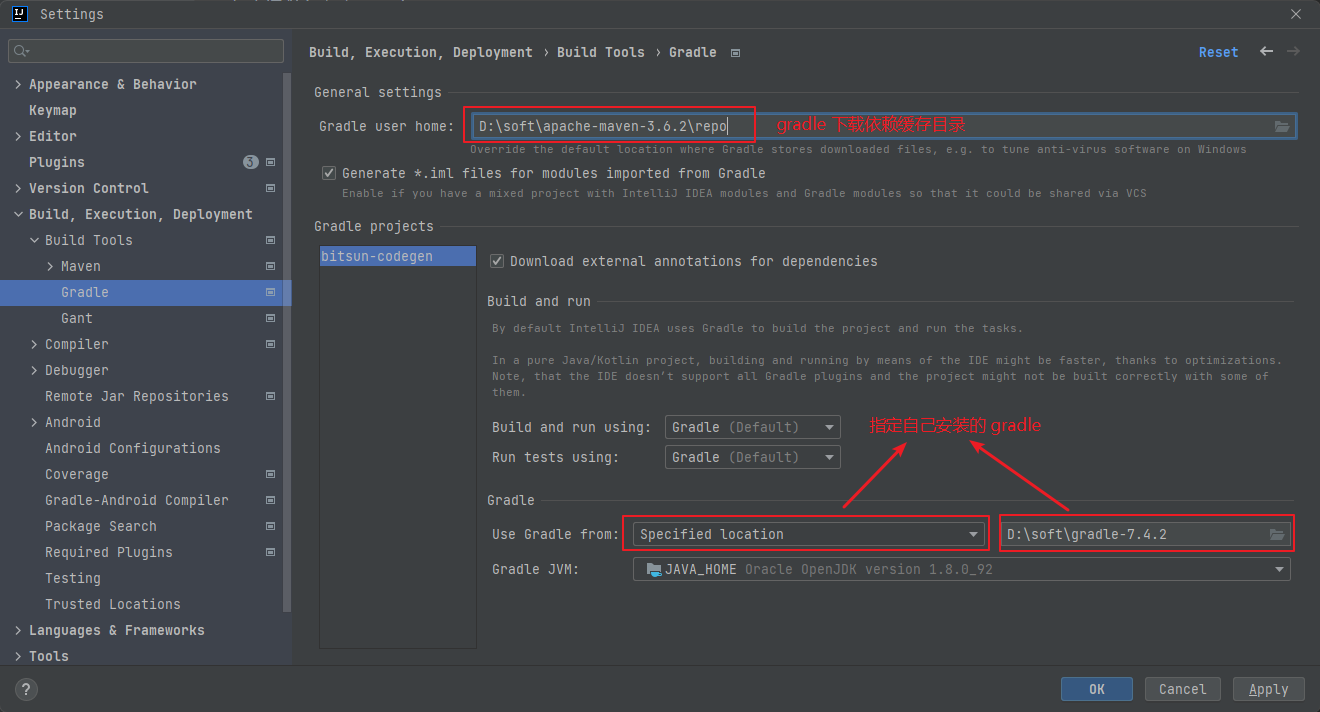Click the folder icon in the Gradle JVM field
Image resolution: width=1320 pixels, height=712 pixels.
(x=654, y=569)
